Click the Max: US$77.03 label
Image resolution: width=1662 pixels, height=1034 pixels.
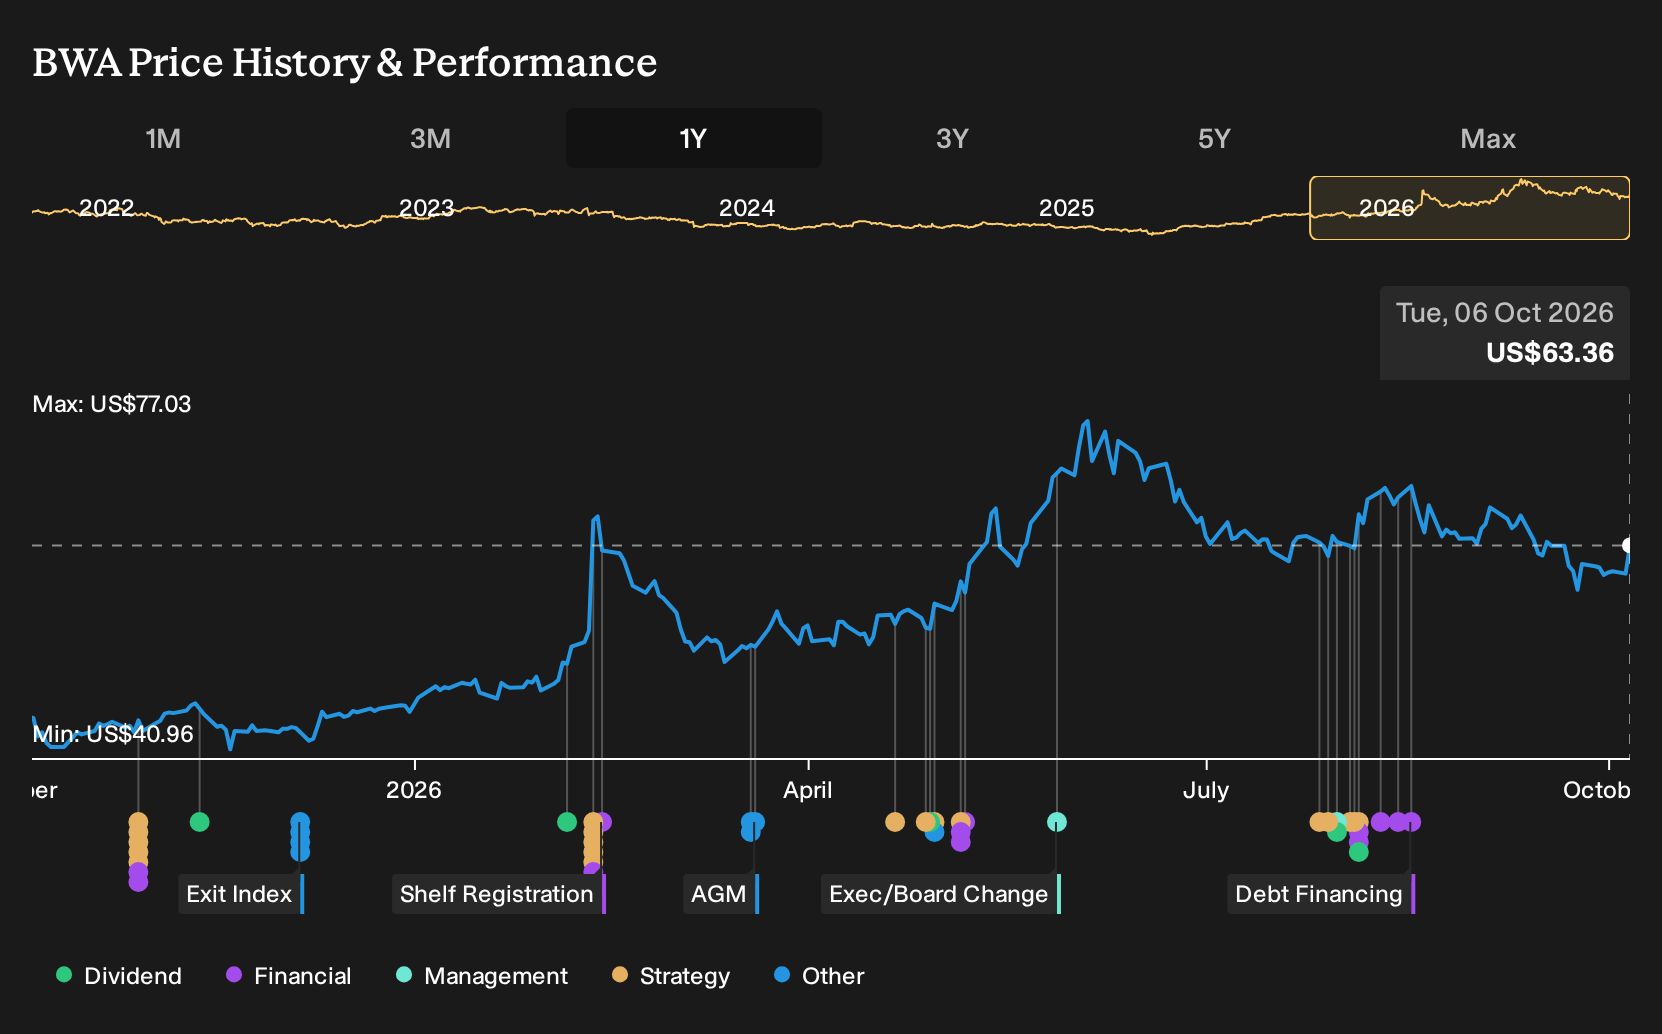pyautogui.click(x=112, y=404)
